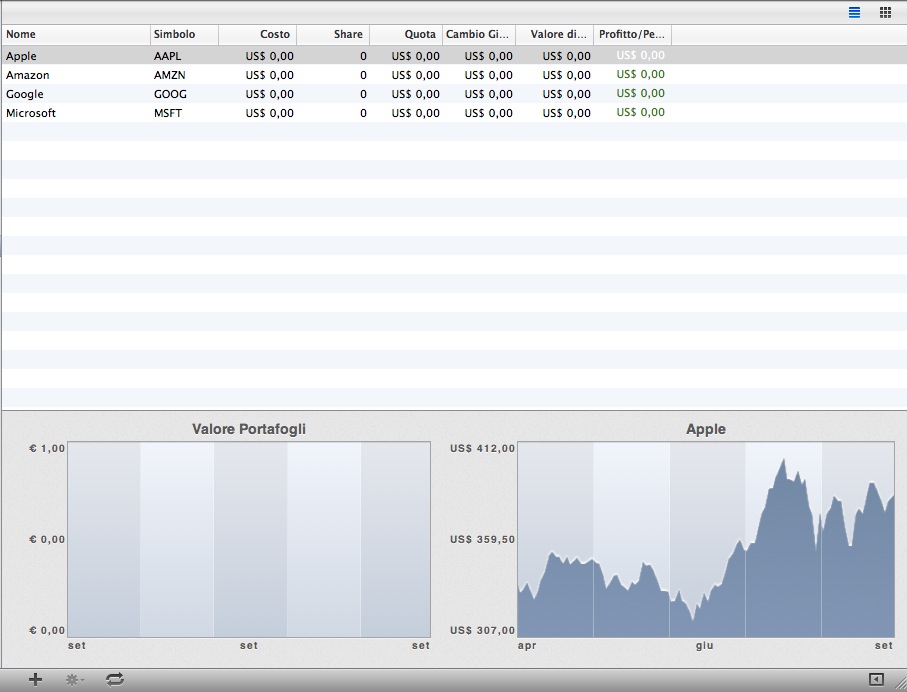907x692 pixels.
Task: Select the Apple row
Action: 454,56
